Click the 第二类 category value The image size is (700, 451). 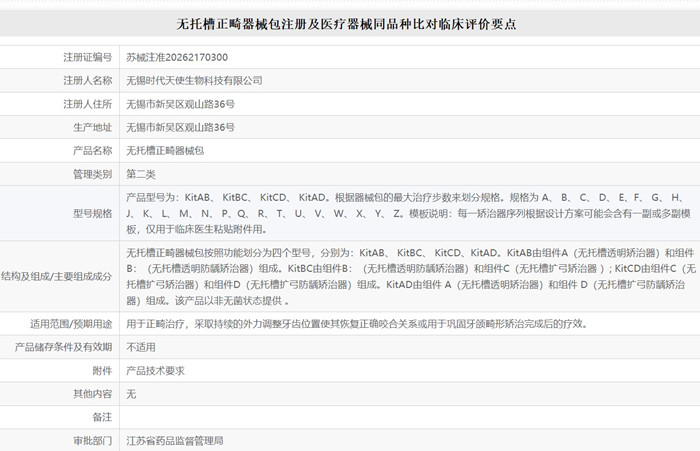pos(141,174)
